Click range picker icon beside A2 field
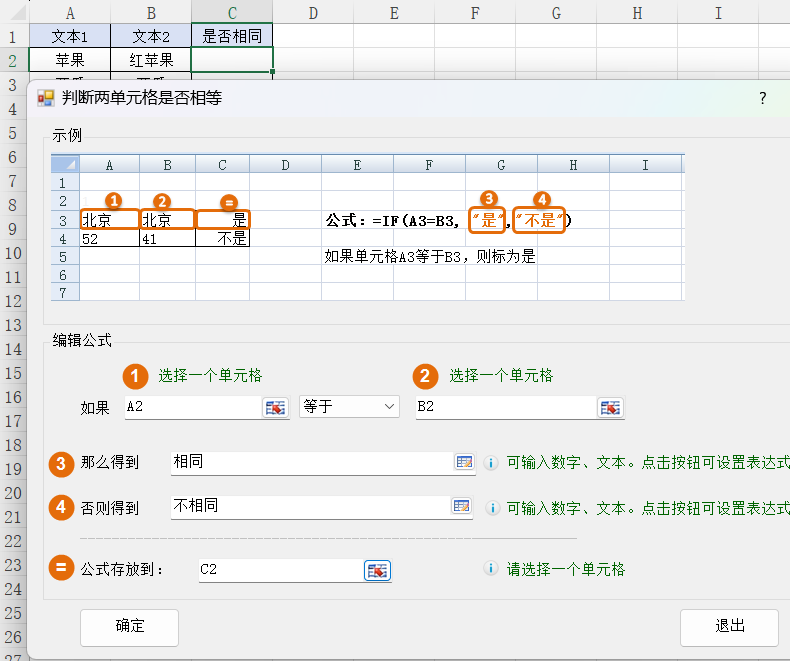790x661 pixels. coord(274,407)
